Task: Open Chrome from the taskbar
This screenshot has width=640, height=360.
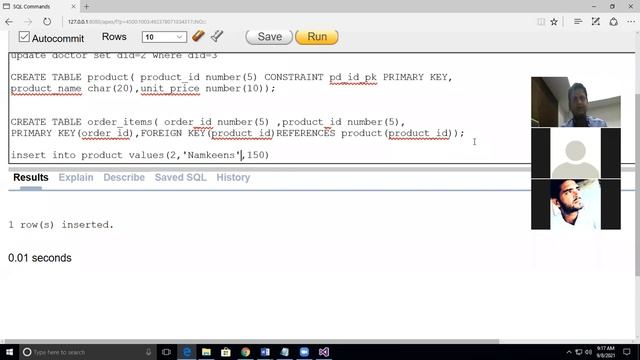Action: (x=245, y=352)
